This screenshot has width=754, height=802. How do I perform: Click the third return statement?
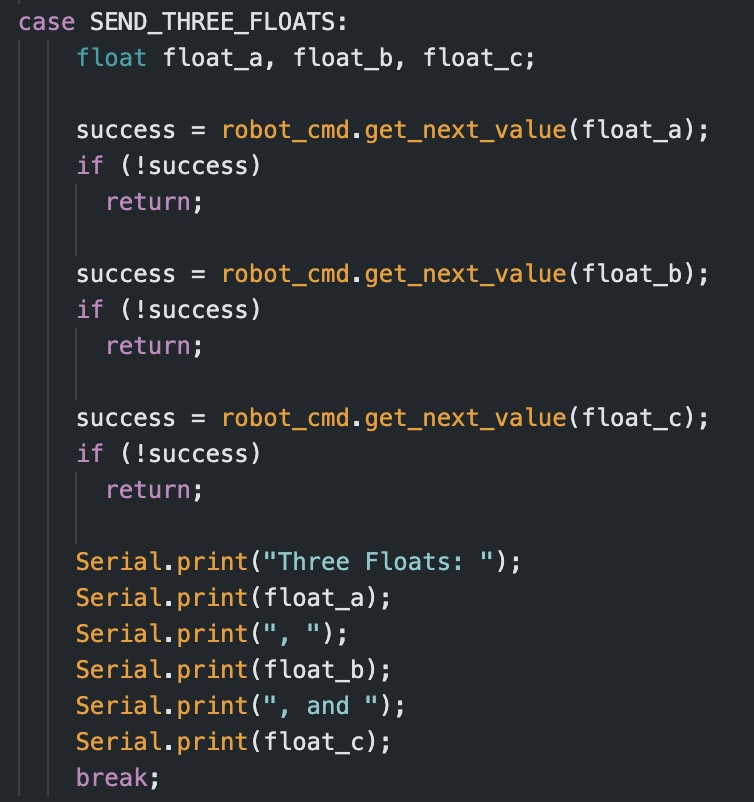coord(154,491)
